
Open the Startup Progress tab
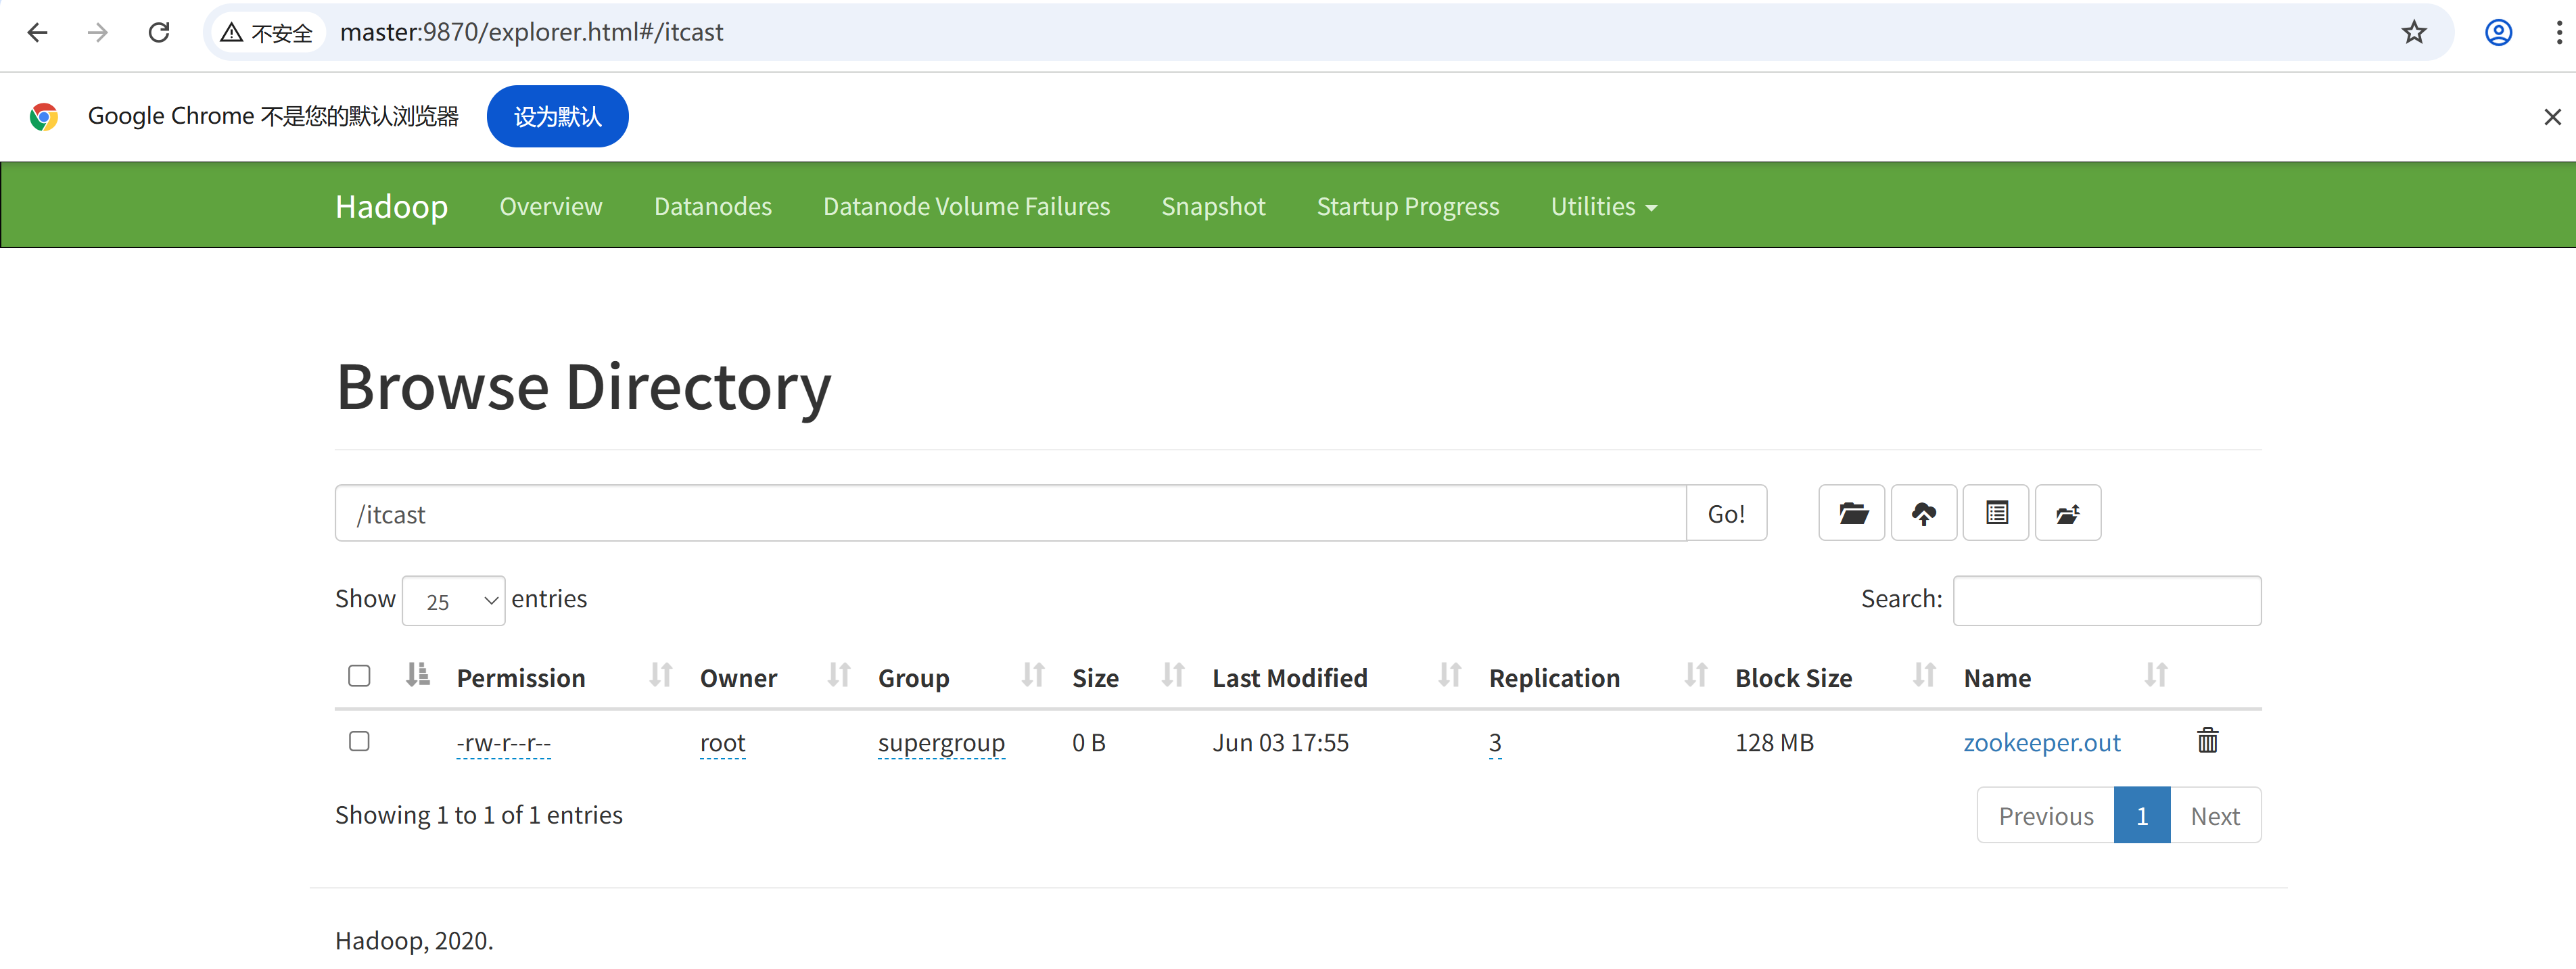tap(1407, 207)
